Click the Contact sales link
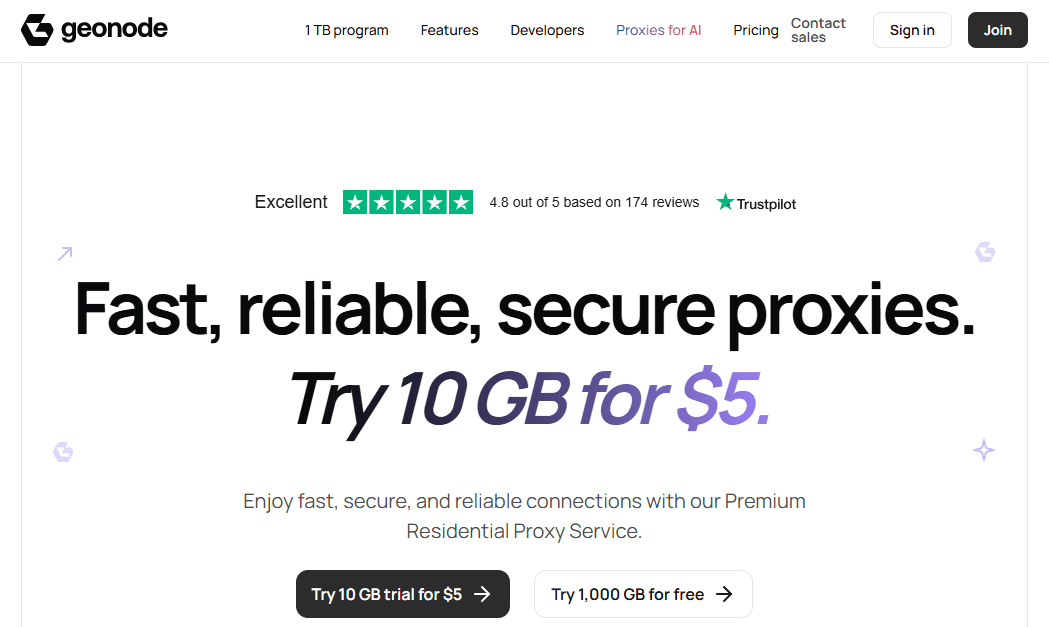The height and width of the screenshot is (627, 1049). coord(818,30)
